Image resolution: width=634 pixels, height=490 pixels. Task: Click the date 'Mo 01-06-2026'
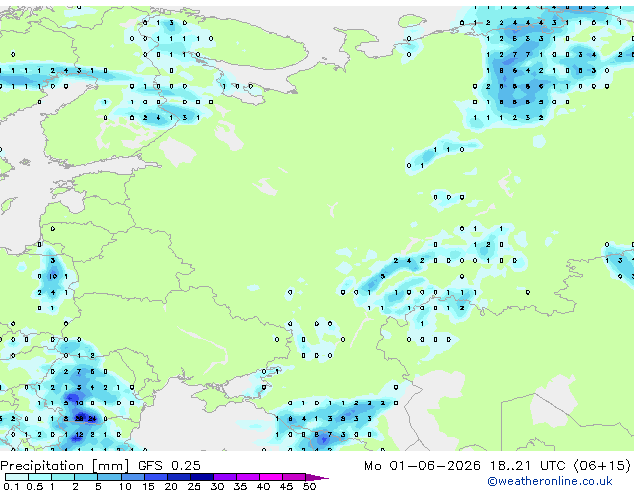[x=422, y=466]
